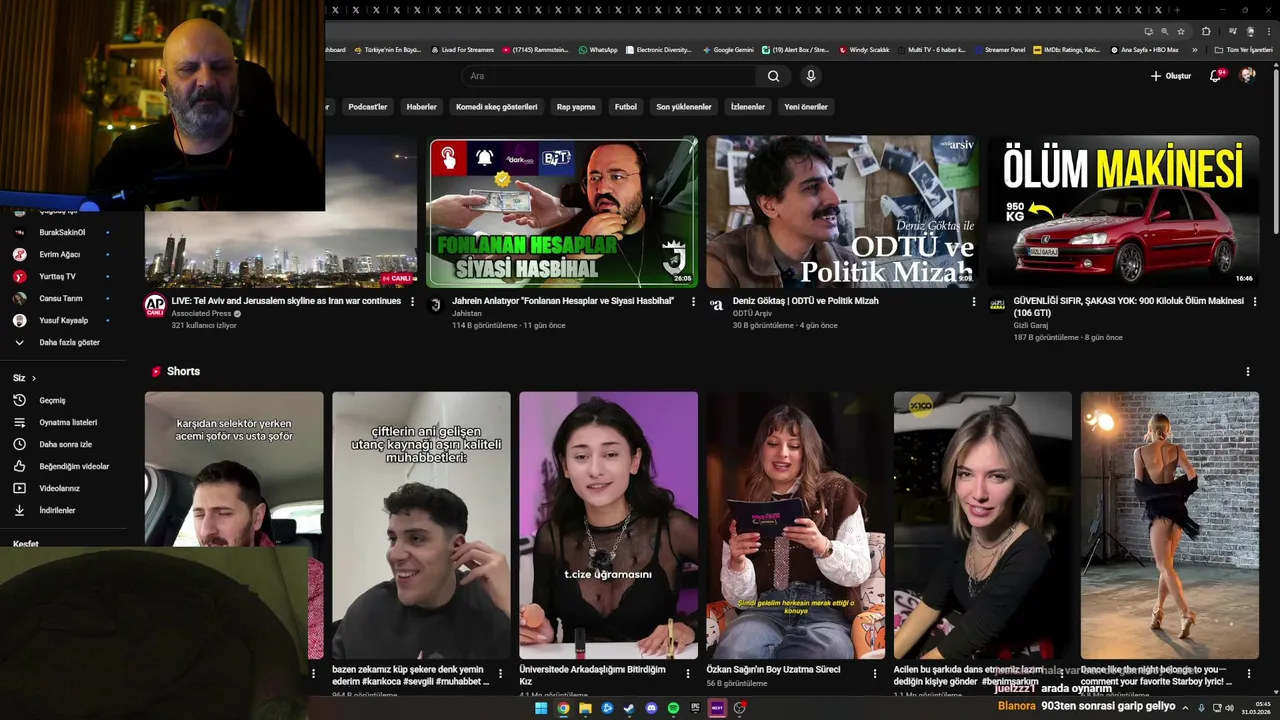Open Chrome extensions puzzle icon
This screenshot has width=1280, height=720.
pyautogui.click(x=1206, y=31)
